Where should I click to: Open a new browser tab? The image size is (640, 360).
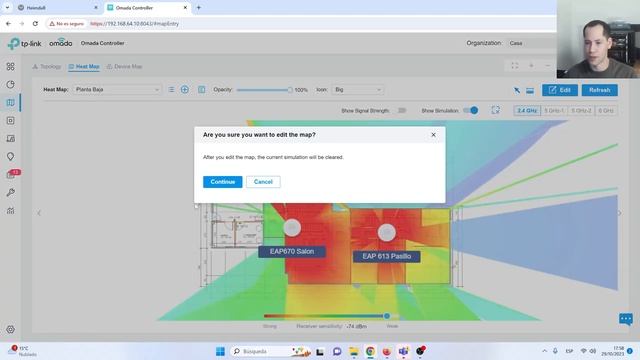tap(199, 7)
